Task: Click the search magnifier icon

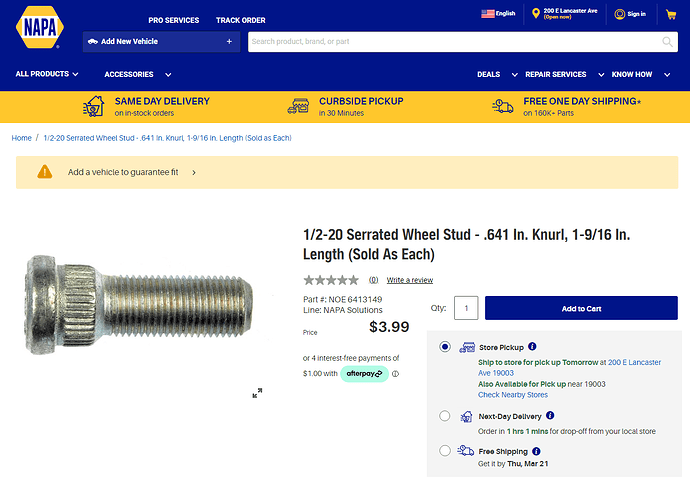Action: point(667,42)
